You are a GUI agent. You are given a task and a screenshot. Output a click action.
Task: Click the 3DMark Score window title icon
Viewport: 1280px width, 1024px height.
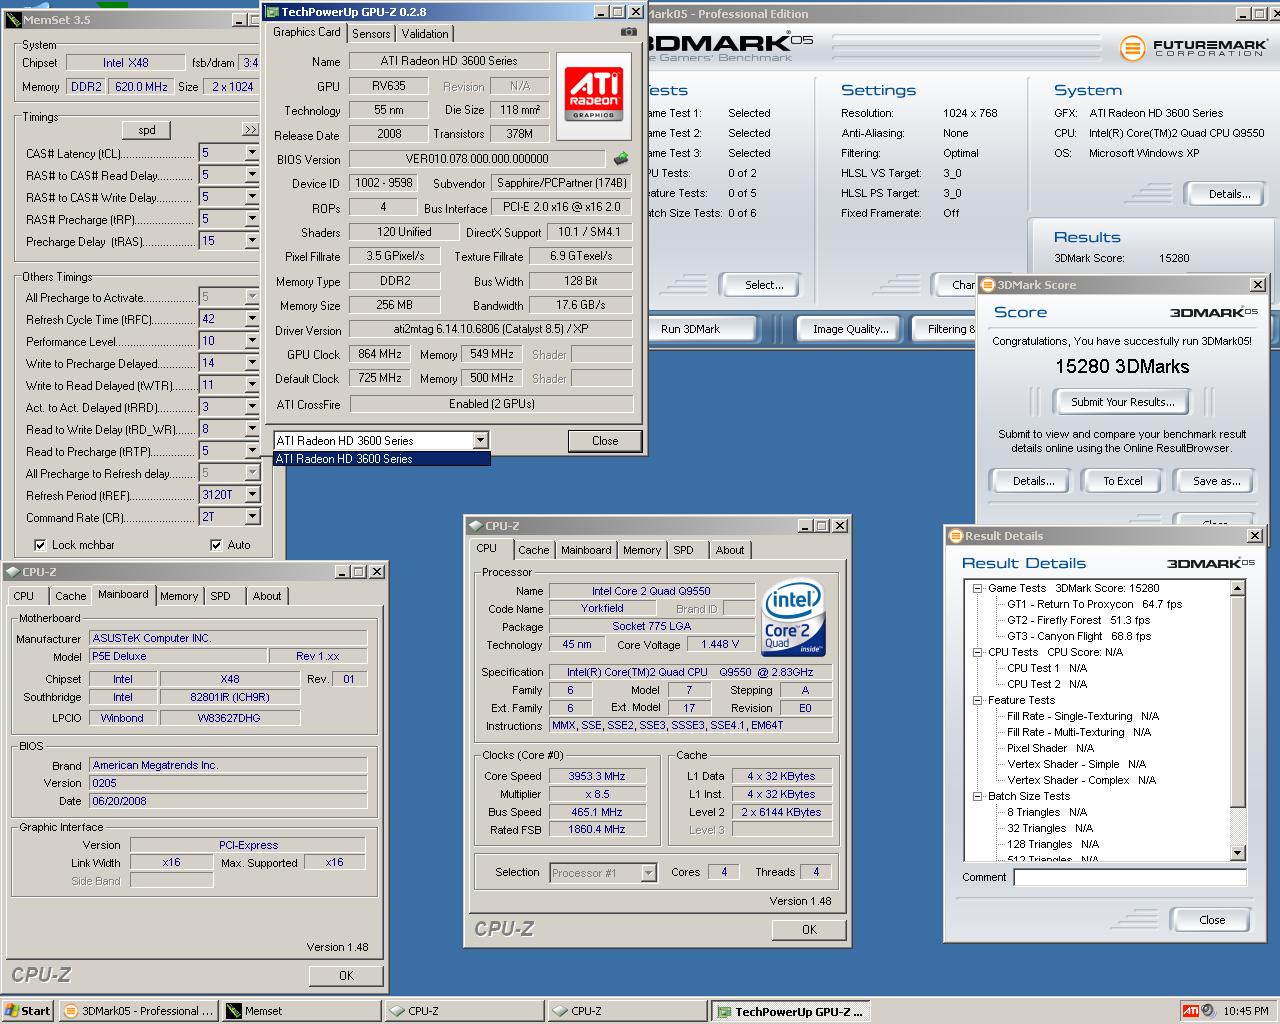pyautogui.click(x=987, y=285)
